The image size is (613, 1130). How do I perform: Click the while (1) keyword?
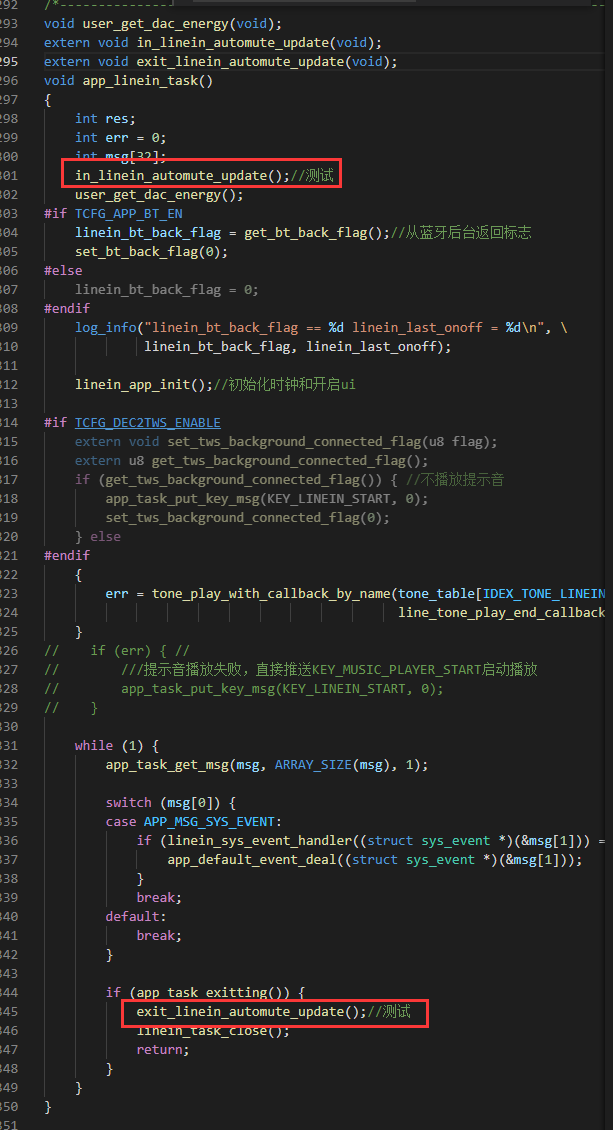(94, 745)
